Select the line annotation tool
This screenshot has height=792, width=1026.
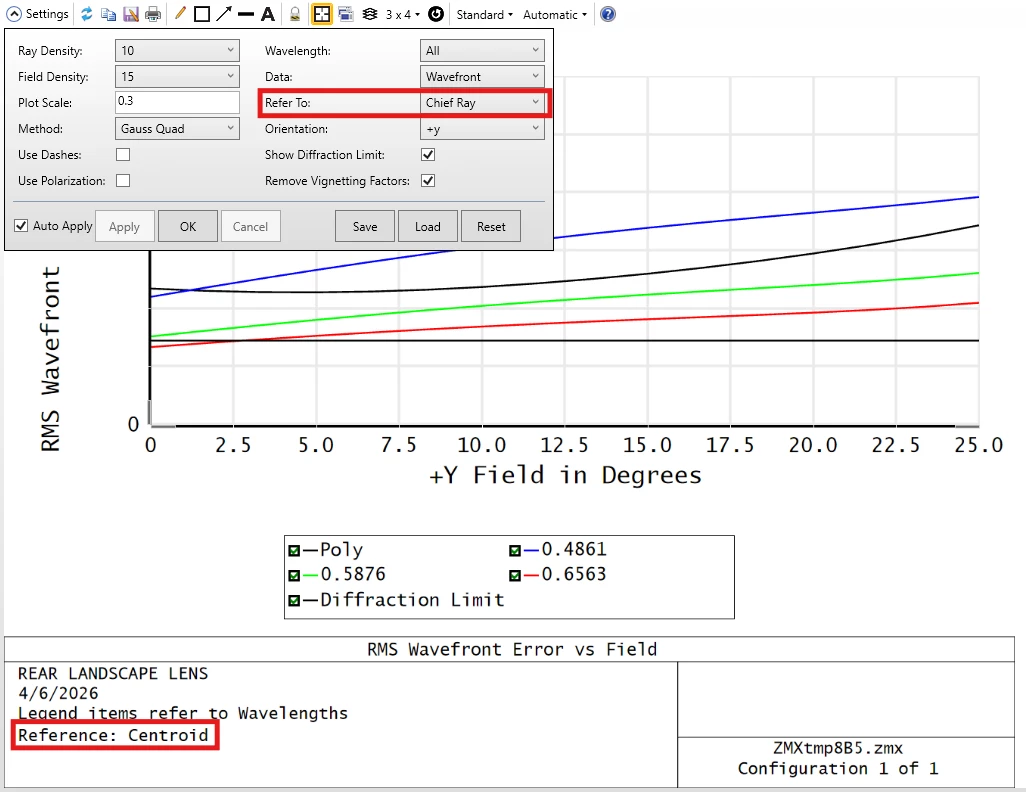[246, 14]
